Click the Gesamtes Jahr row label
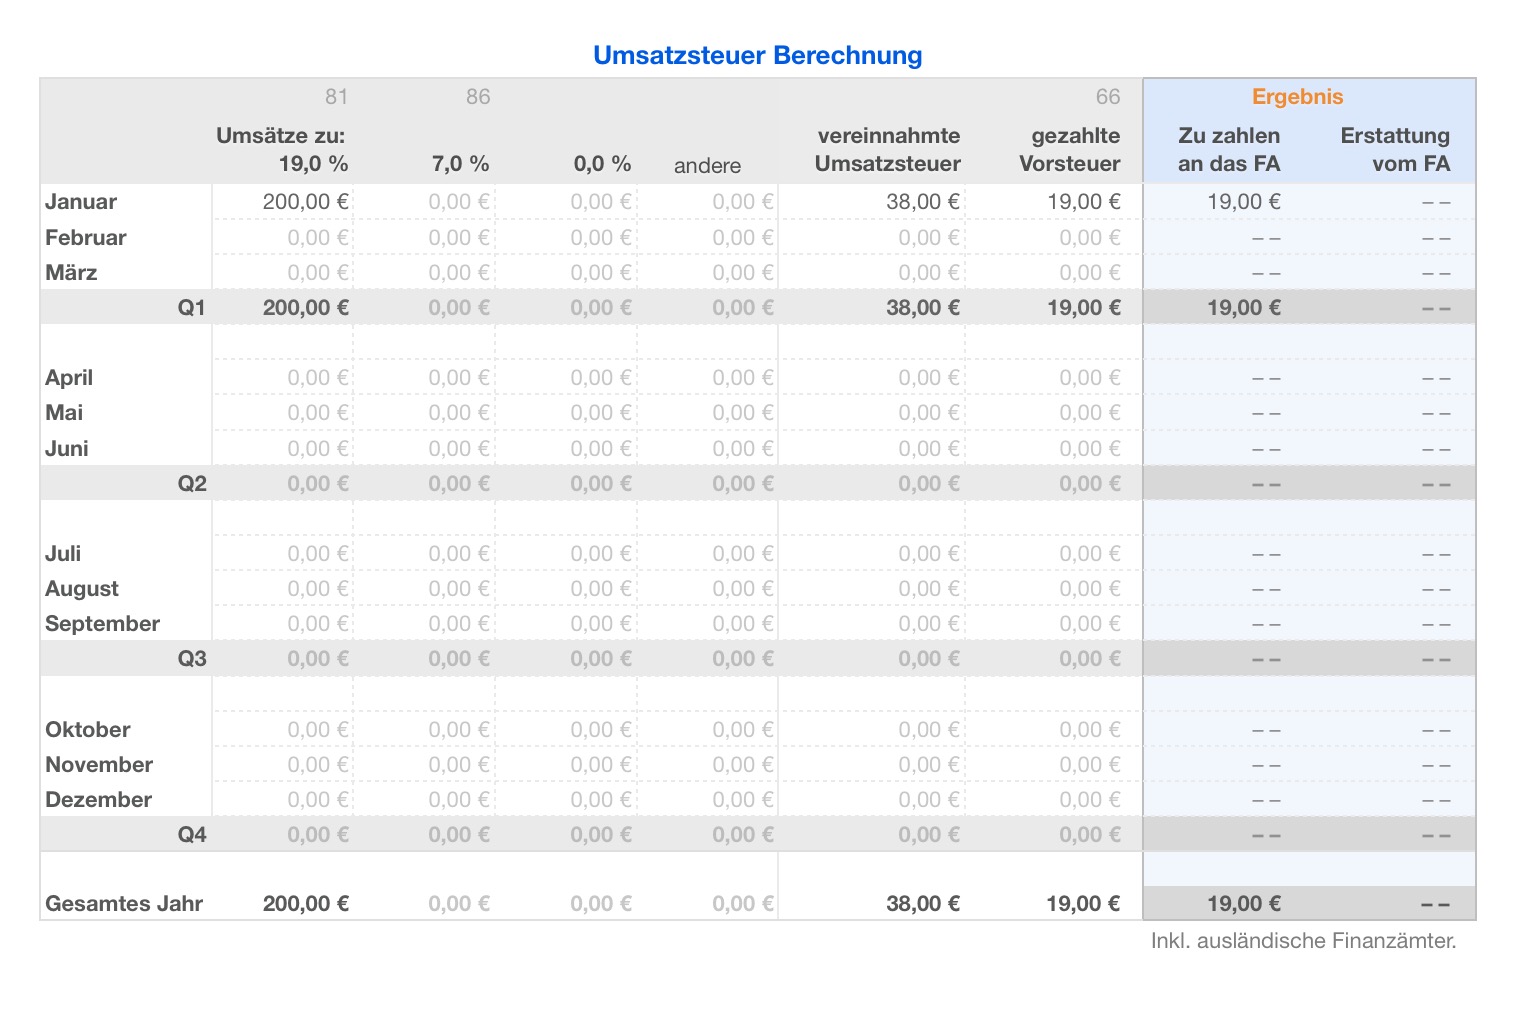 coord(124,904)
